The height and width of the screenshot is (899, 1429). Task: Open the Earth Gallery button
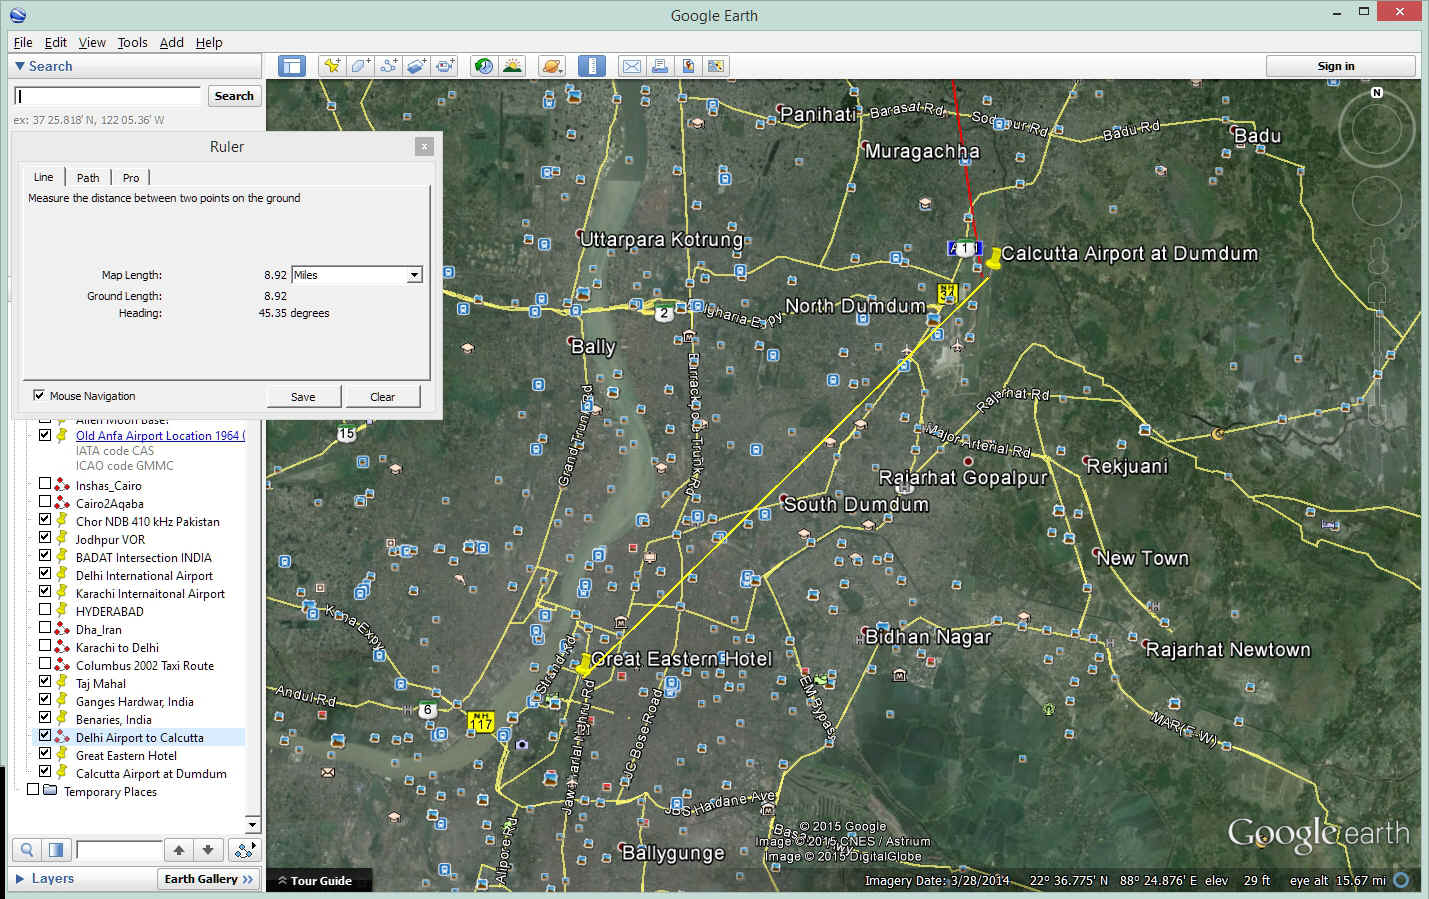[x=208, y=879]
